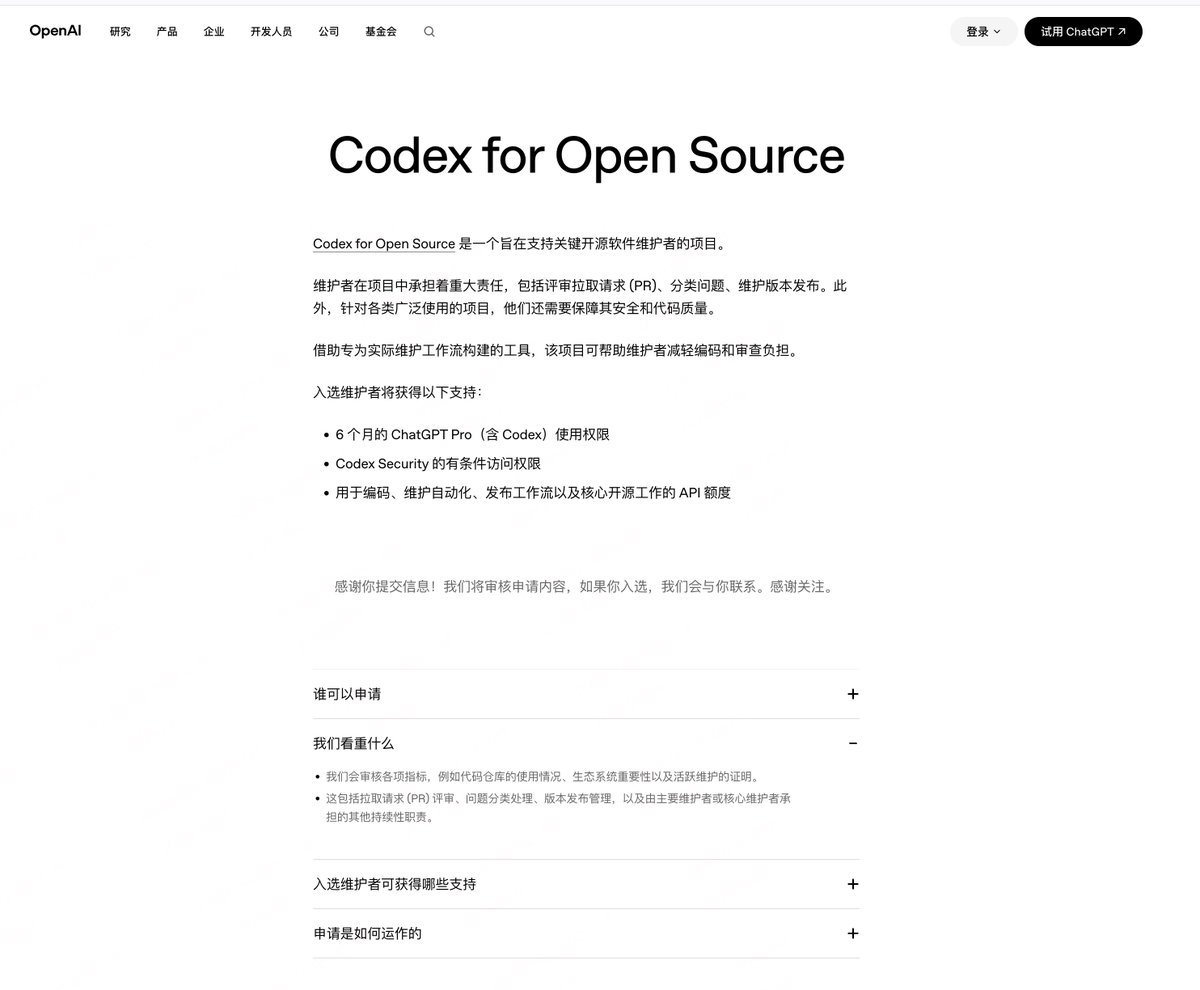Click the OpenAI logo
The height and width of the screenshot is (990, 1200).
55,31
